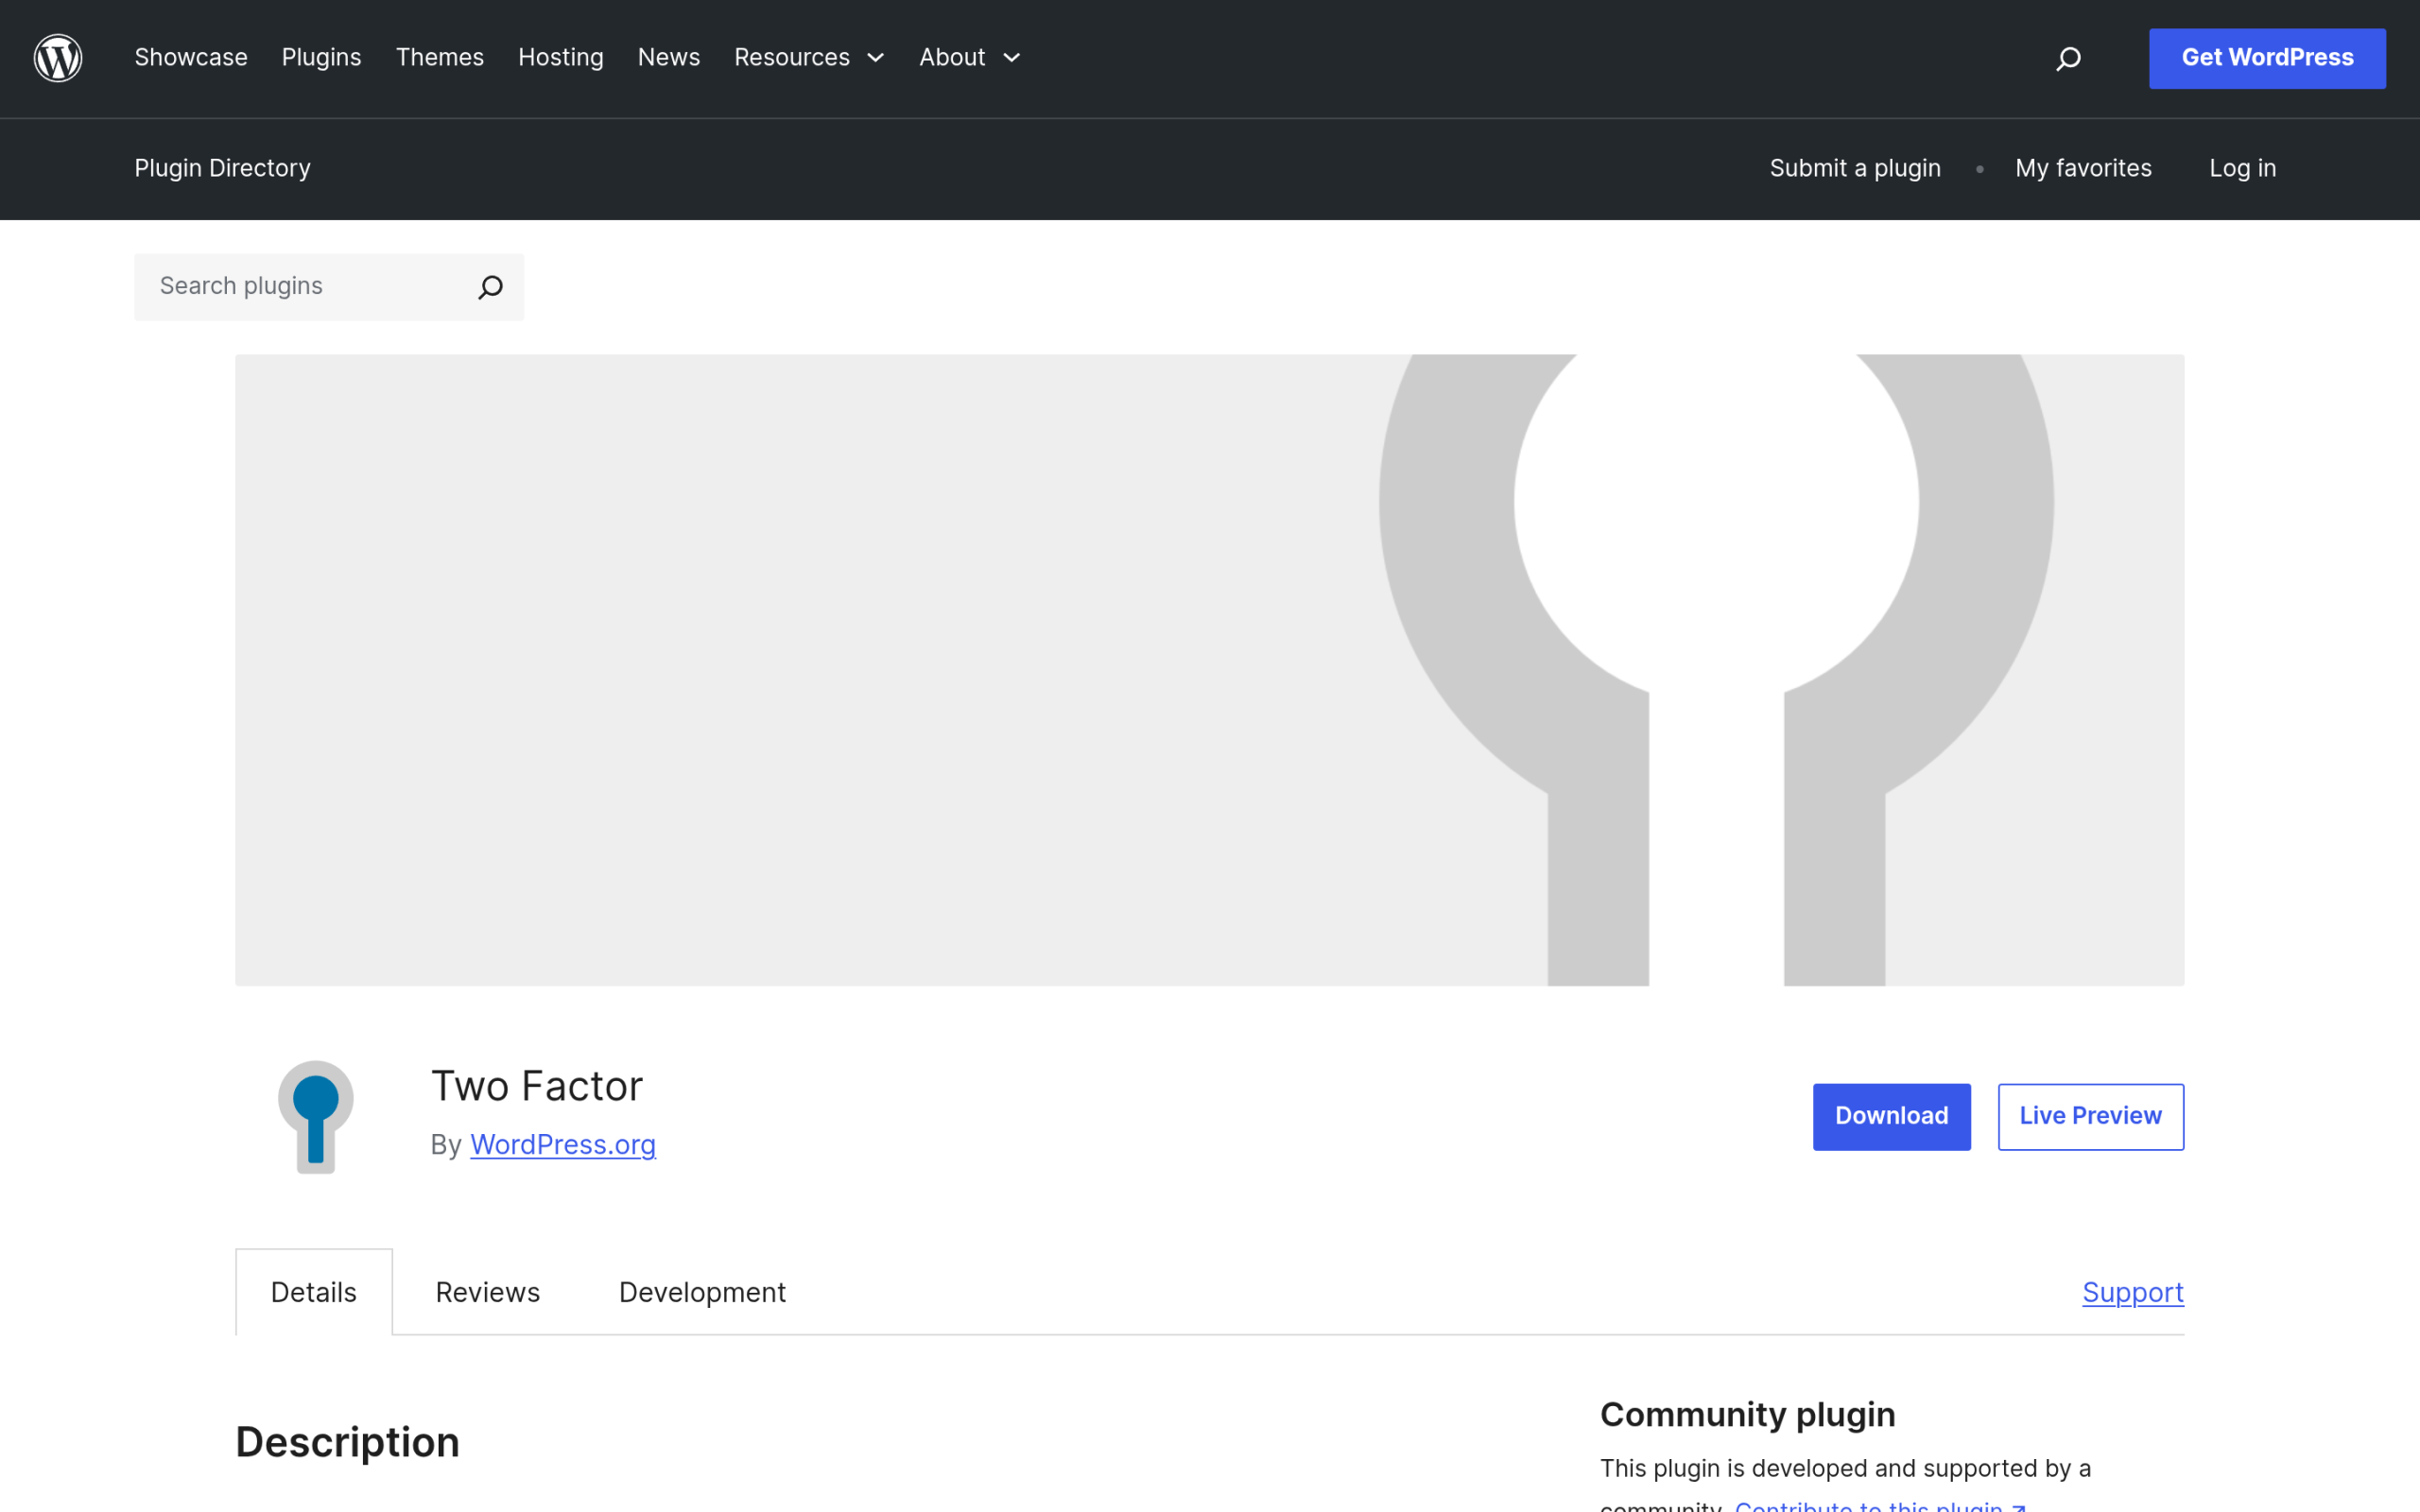Expand the About dropdown menu

[969, 58]
